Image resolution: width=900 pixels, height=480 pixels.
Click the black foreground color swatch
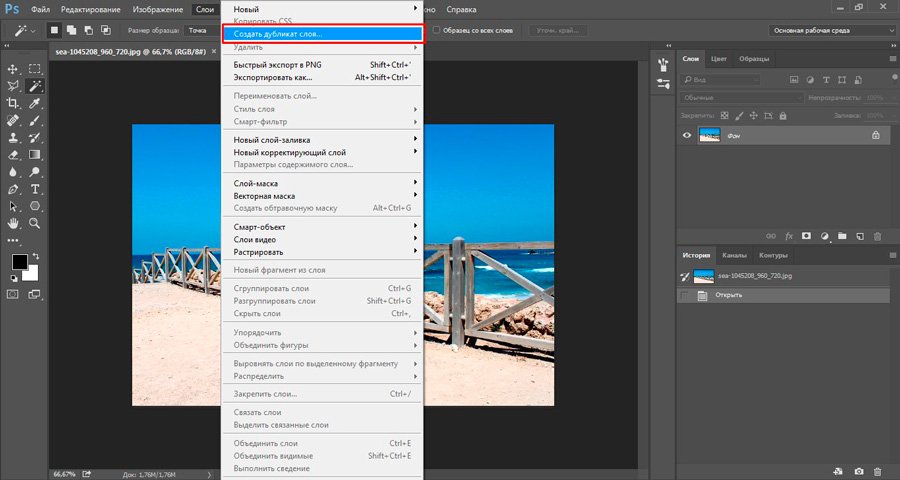click(x=19, y=262)
